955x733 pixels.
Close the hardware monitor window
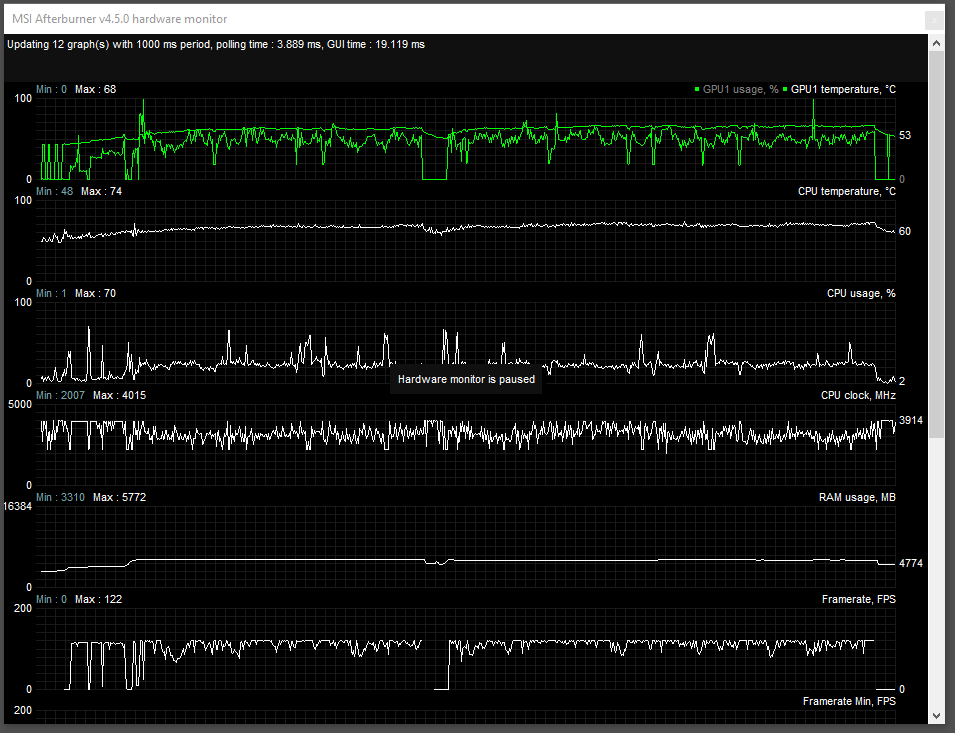pos(934,20)
